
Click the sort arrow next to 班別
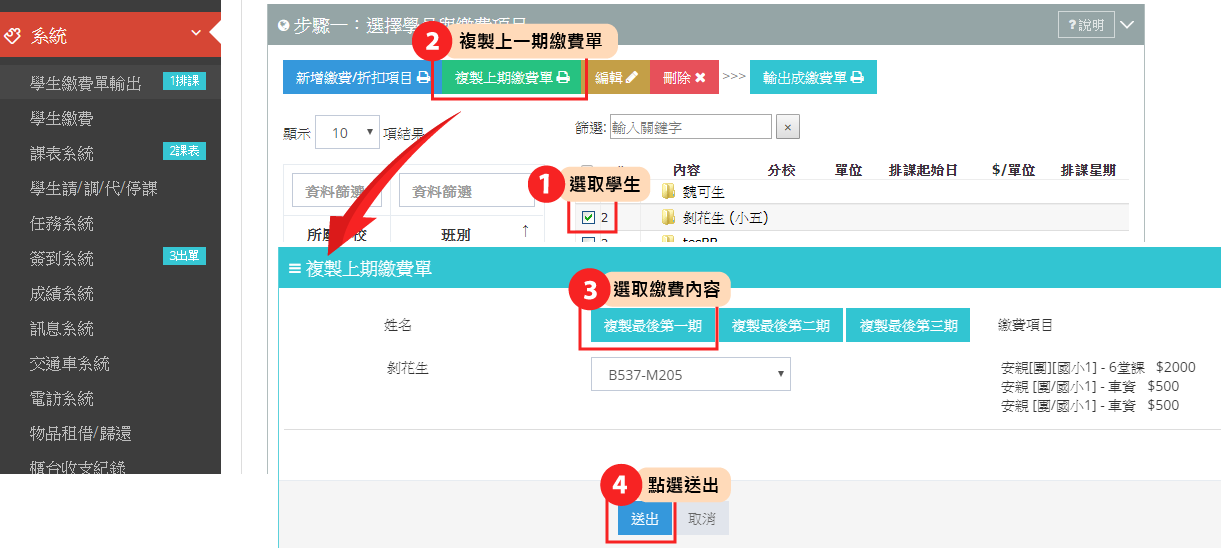(x=525, y=232)
